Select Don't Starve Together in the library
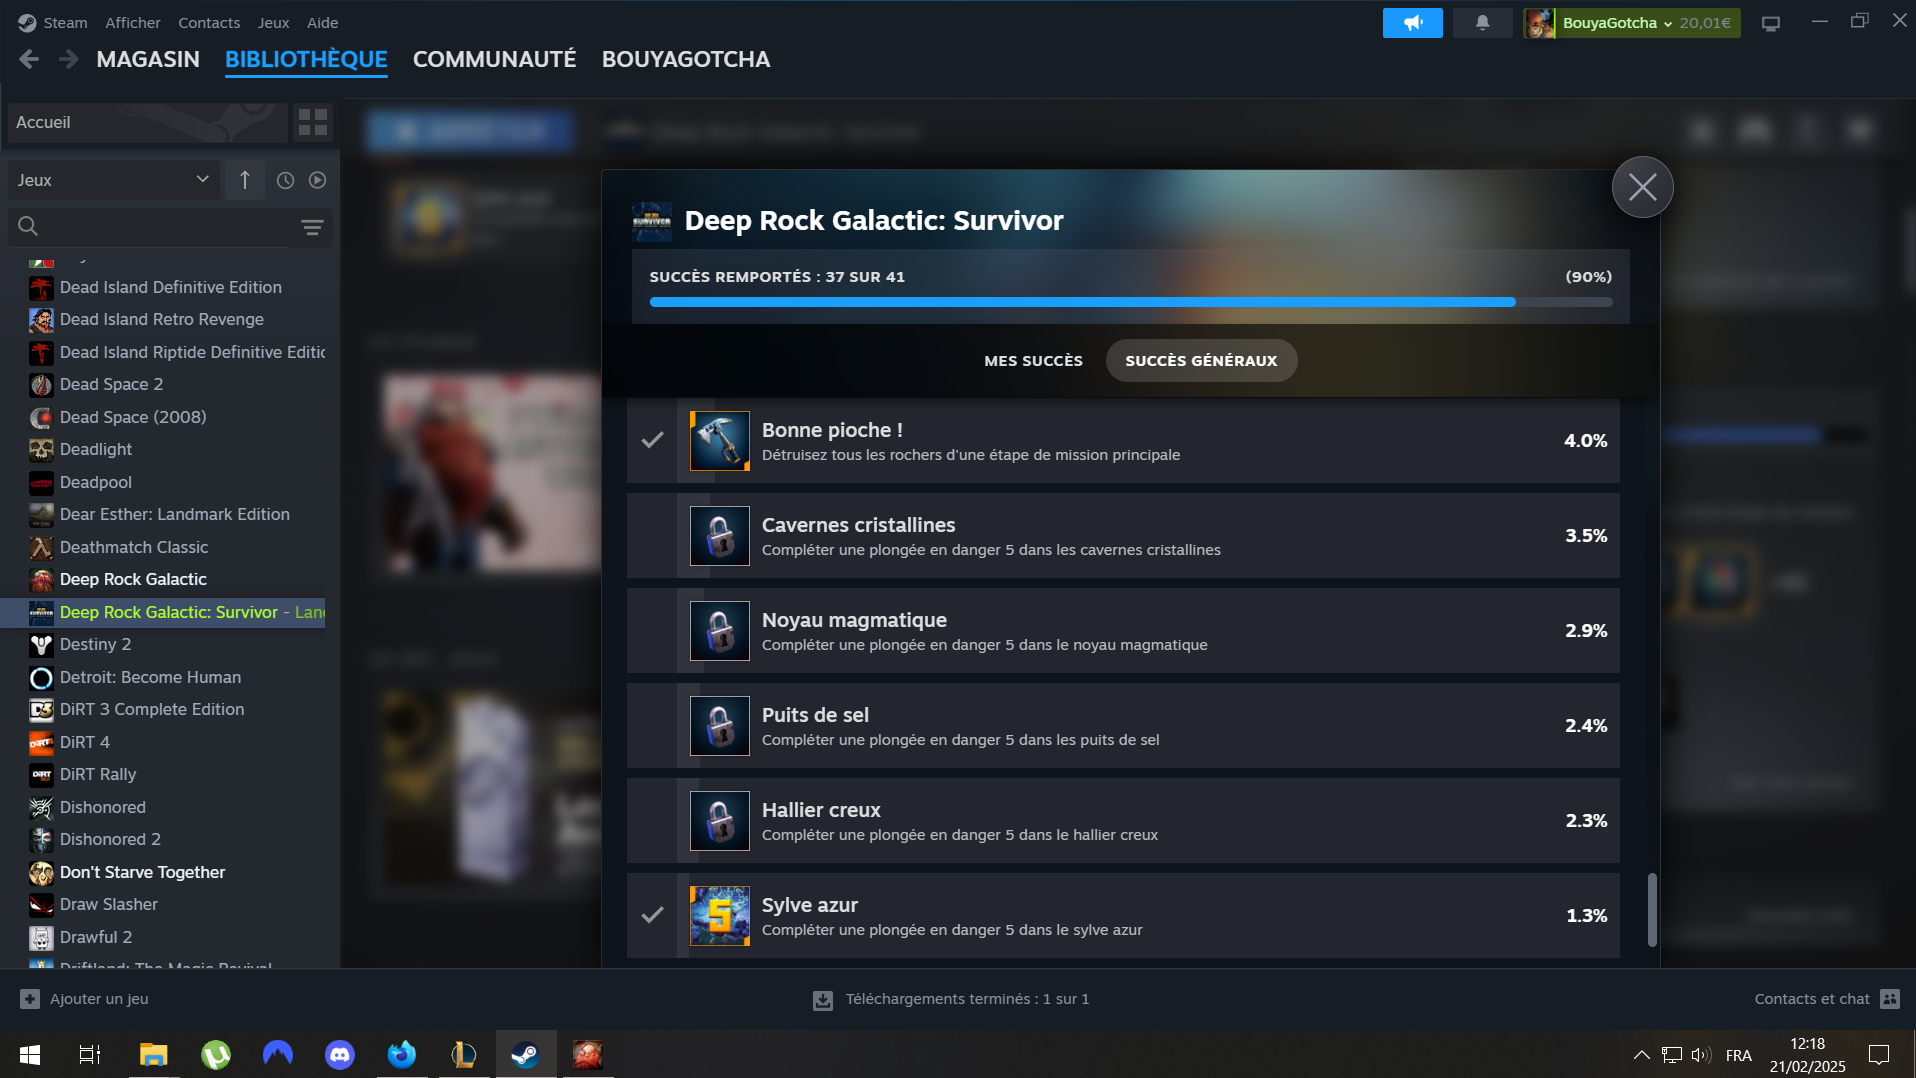The height and width of the screenshot is (1078, 1916). pyautogui.click(x=142, y=873)
